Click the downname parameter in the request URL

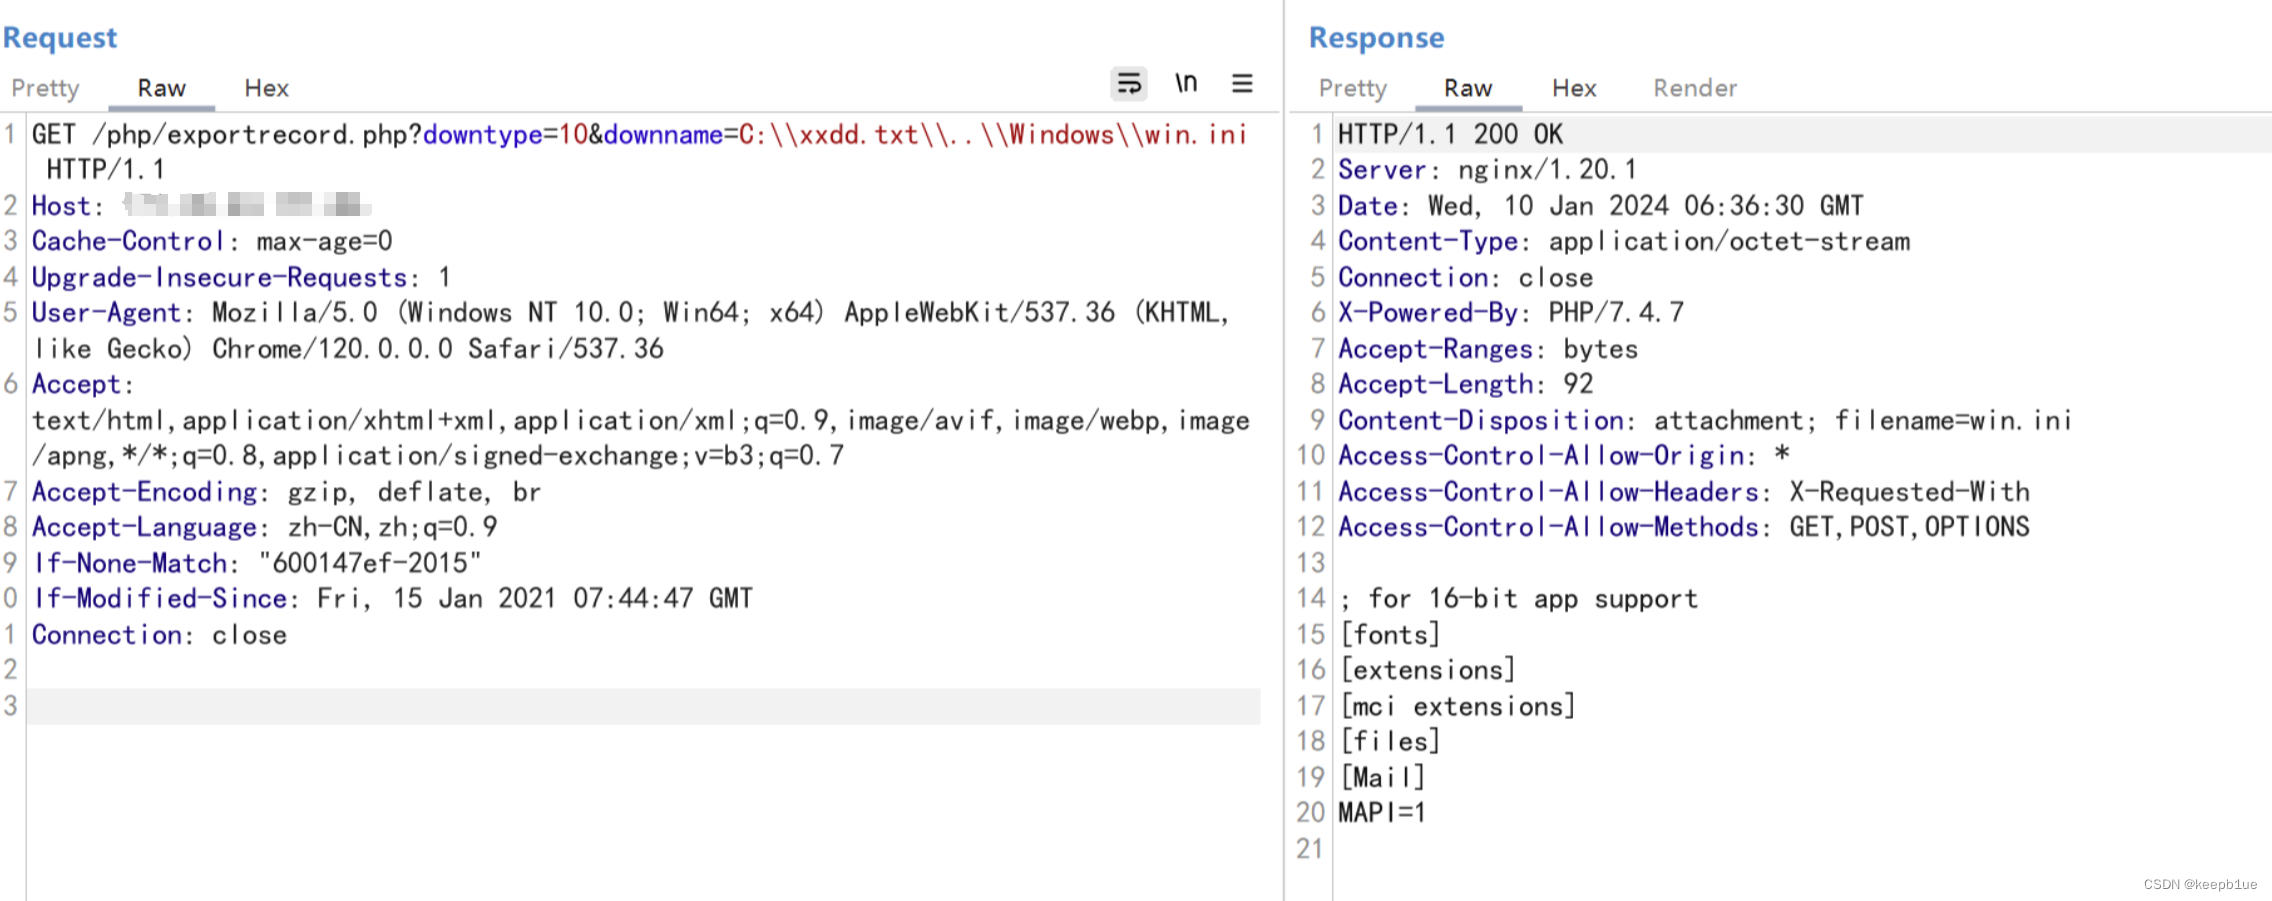point(663,134)
